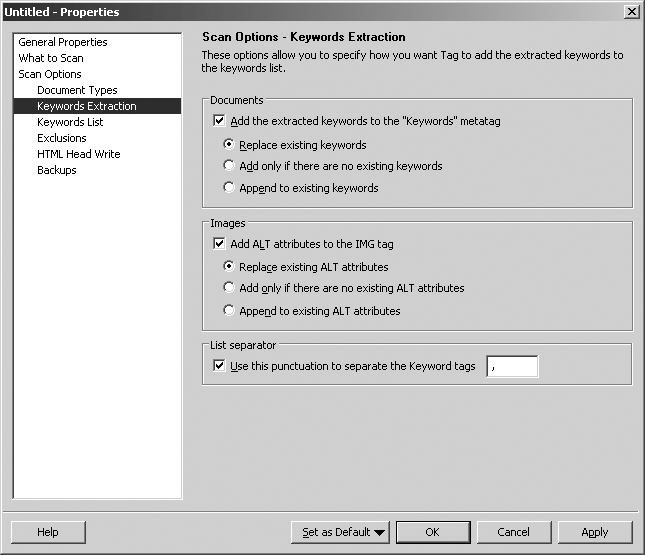645x555 pixels.
Task: Go to What to Scan section
Action: pyautogui.click(x=51, y=58)
